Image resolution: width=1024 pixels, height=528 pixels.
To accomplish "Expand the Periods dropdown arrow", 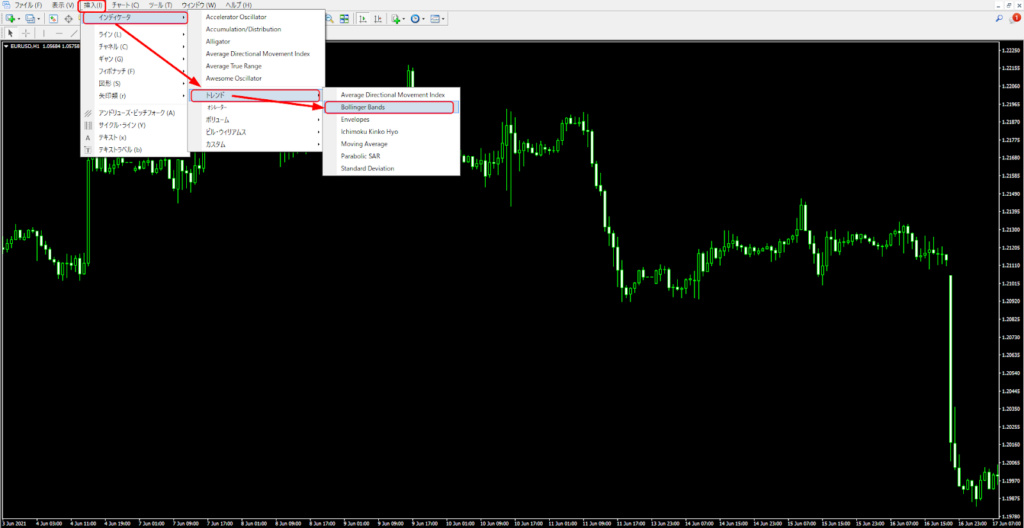I will (423, 19).
